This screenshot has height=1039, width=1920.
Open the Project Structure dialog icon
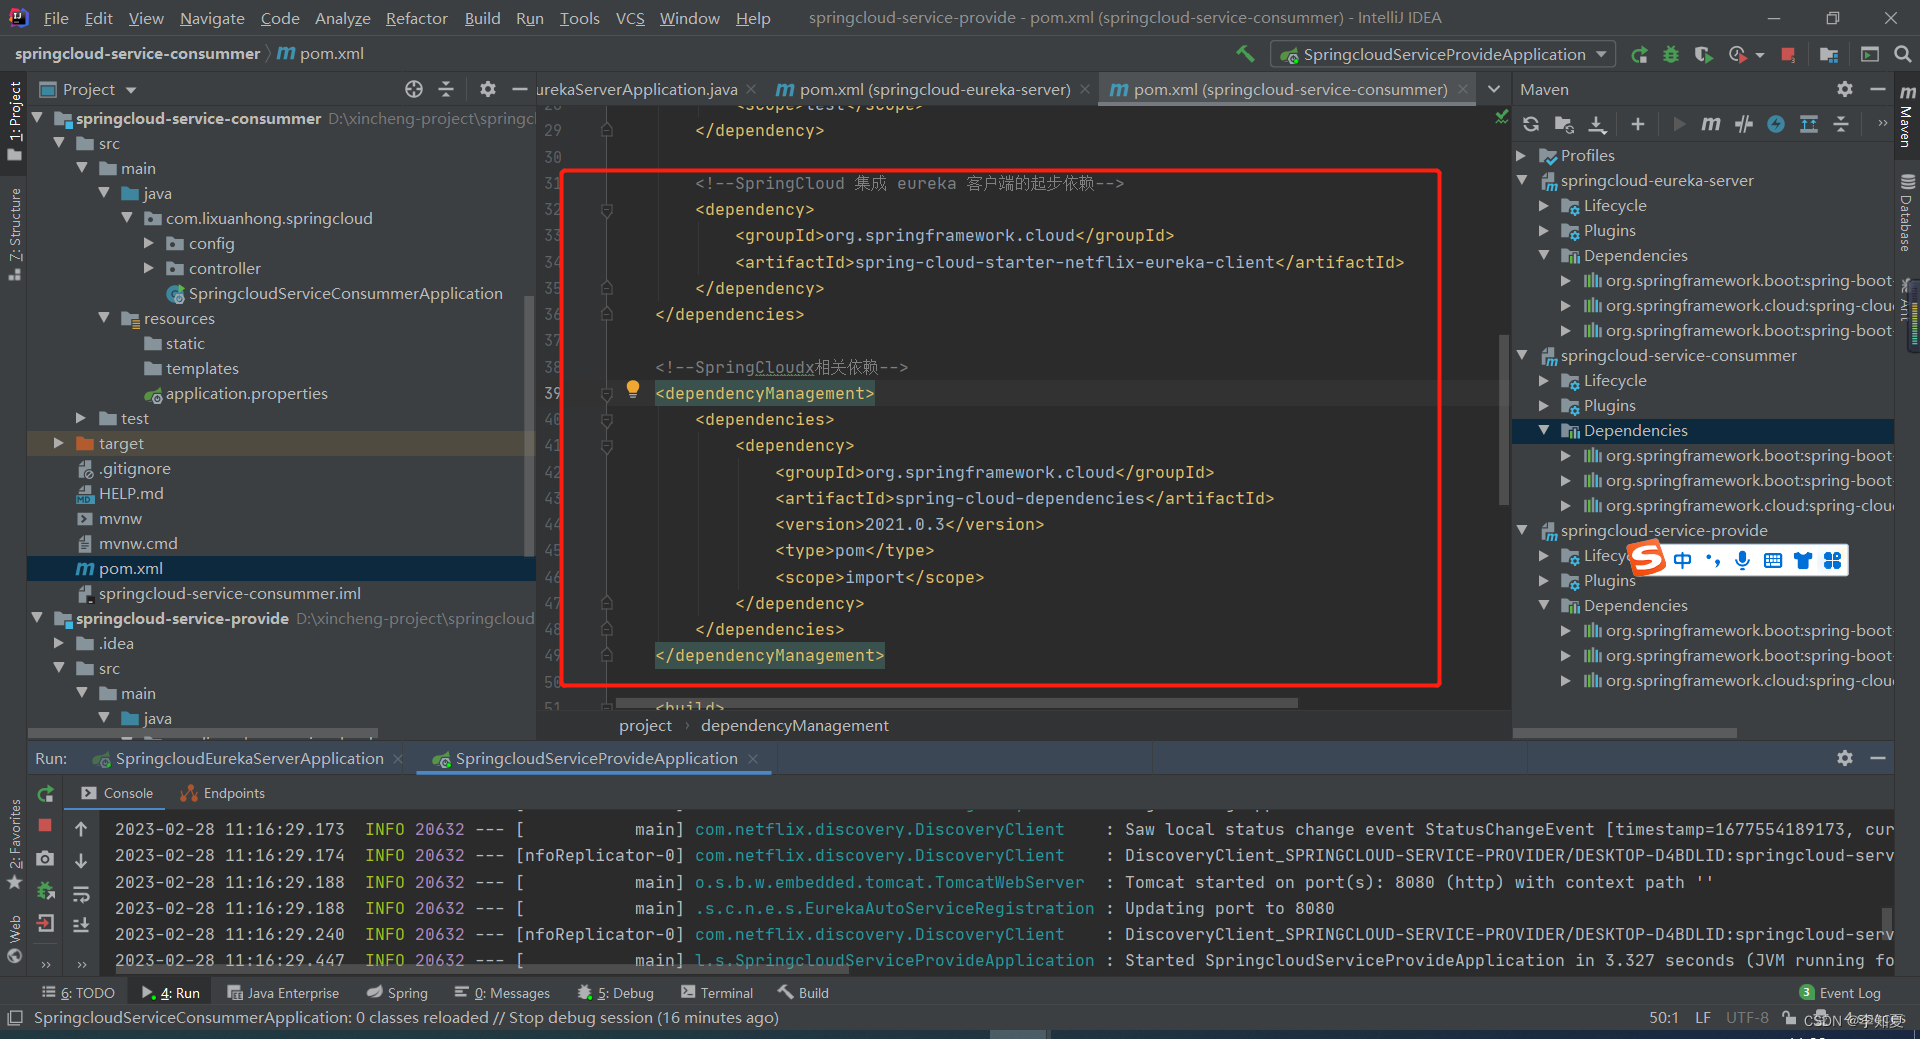coord(1829,55)
